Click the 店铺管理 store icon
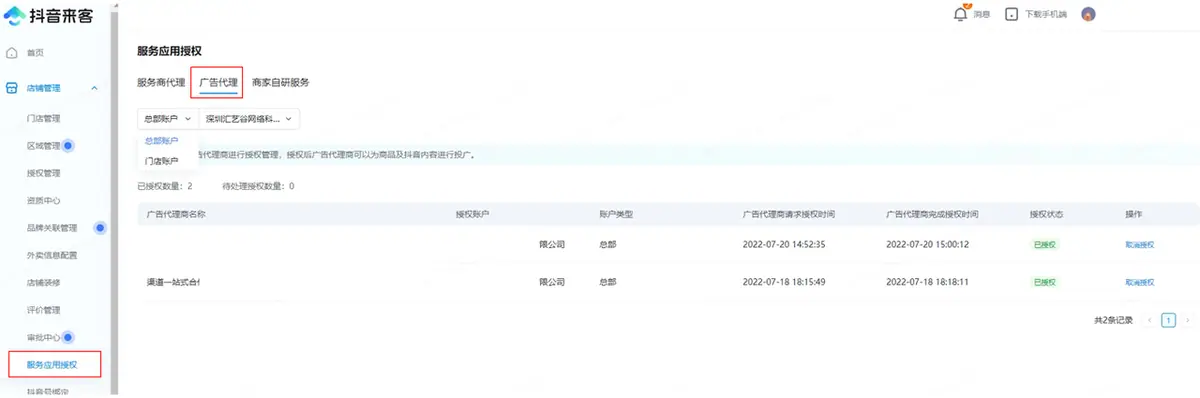The image size is (1200, 398). point(12,88)
